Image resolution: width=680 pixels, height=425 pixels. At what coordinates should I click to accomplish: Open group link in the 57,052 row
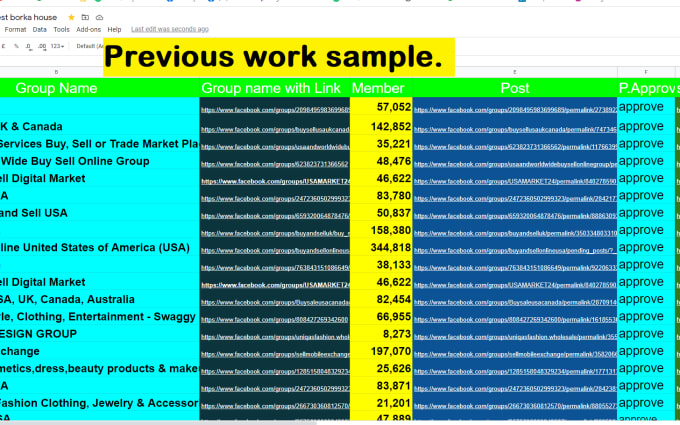pyautogui.click(x=275, y=110)
